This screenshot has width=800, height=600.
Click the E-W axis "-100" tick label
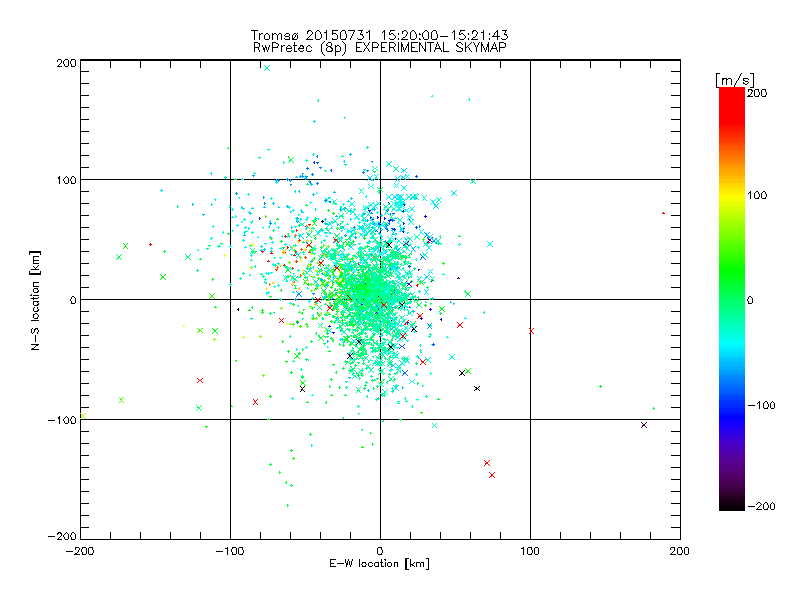tap(230, 552)
